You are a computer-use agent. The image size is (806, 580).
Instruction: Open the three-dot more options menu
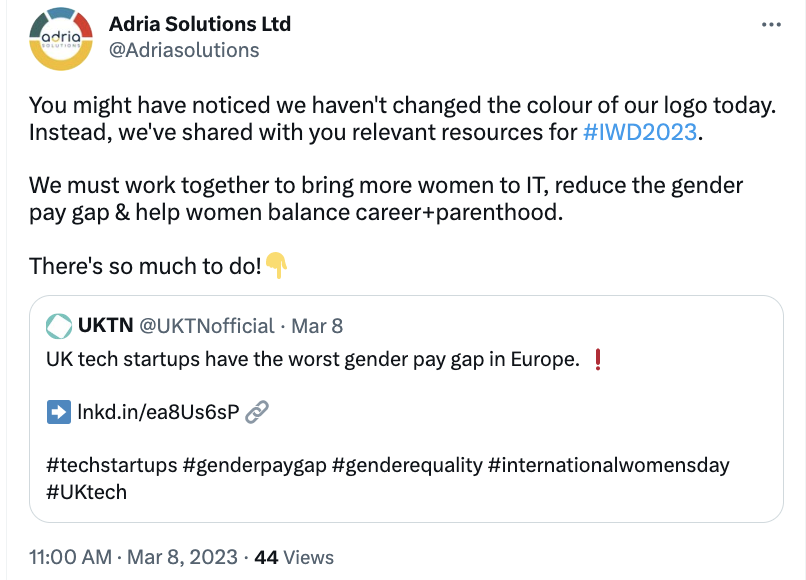(x=771, y=25)
